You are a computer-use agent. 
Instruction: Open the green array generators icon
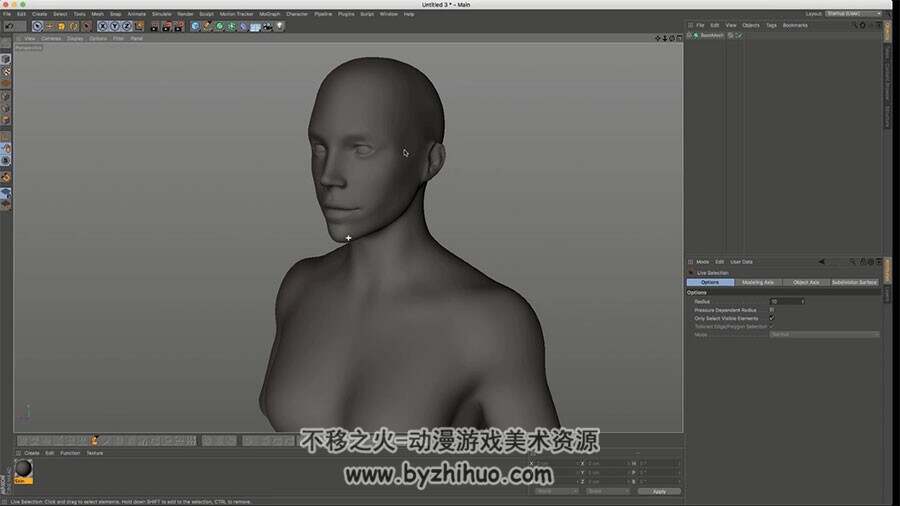231,26
